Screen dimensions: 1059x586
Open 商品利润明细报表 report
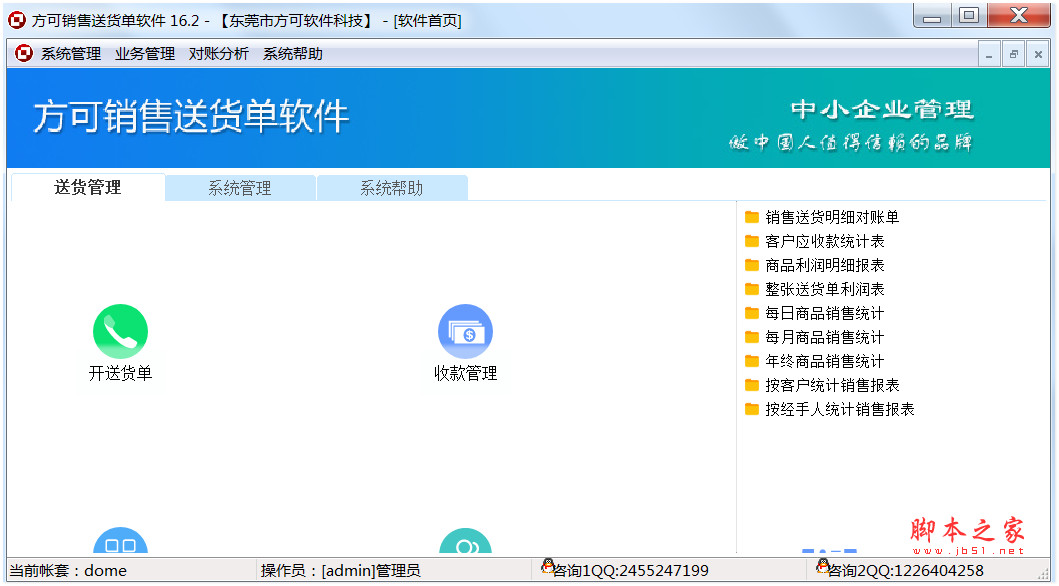(x=825, y=265)
